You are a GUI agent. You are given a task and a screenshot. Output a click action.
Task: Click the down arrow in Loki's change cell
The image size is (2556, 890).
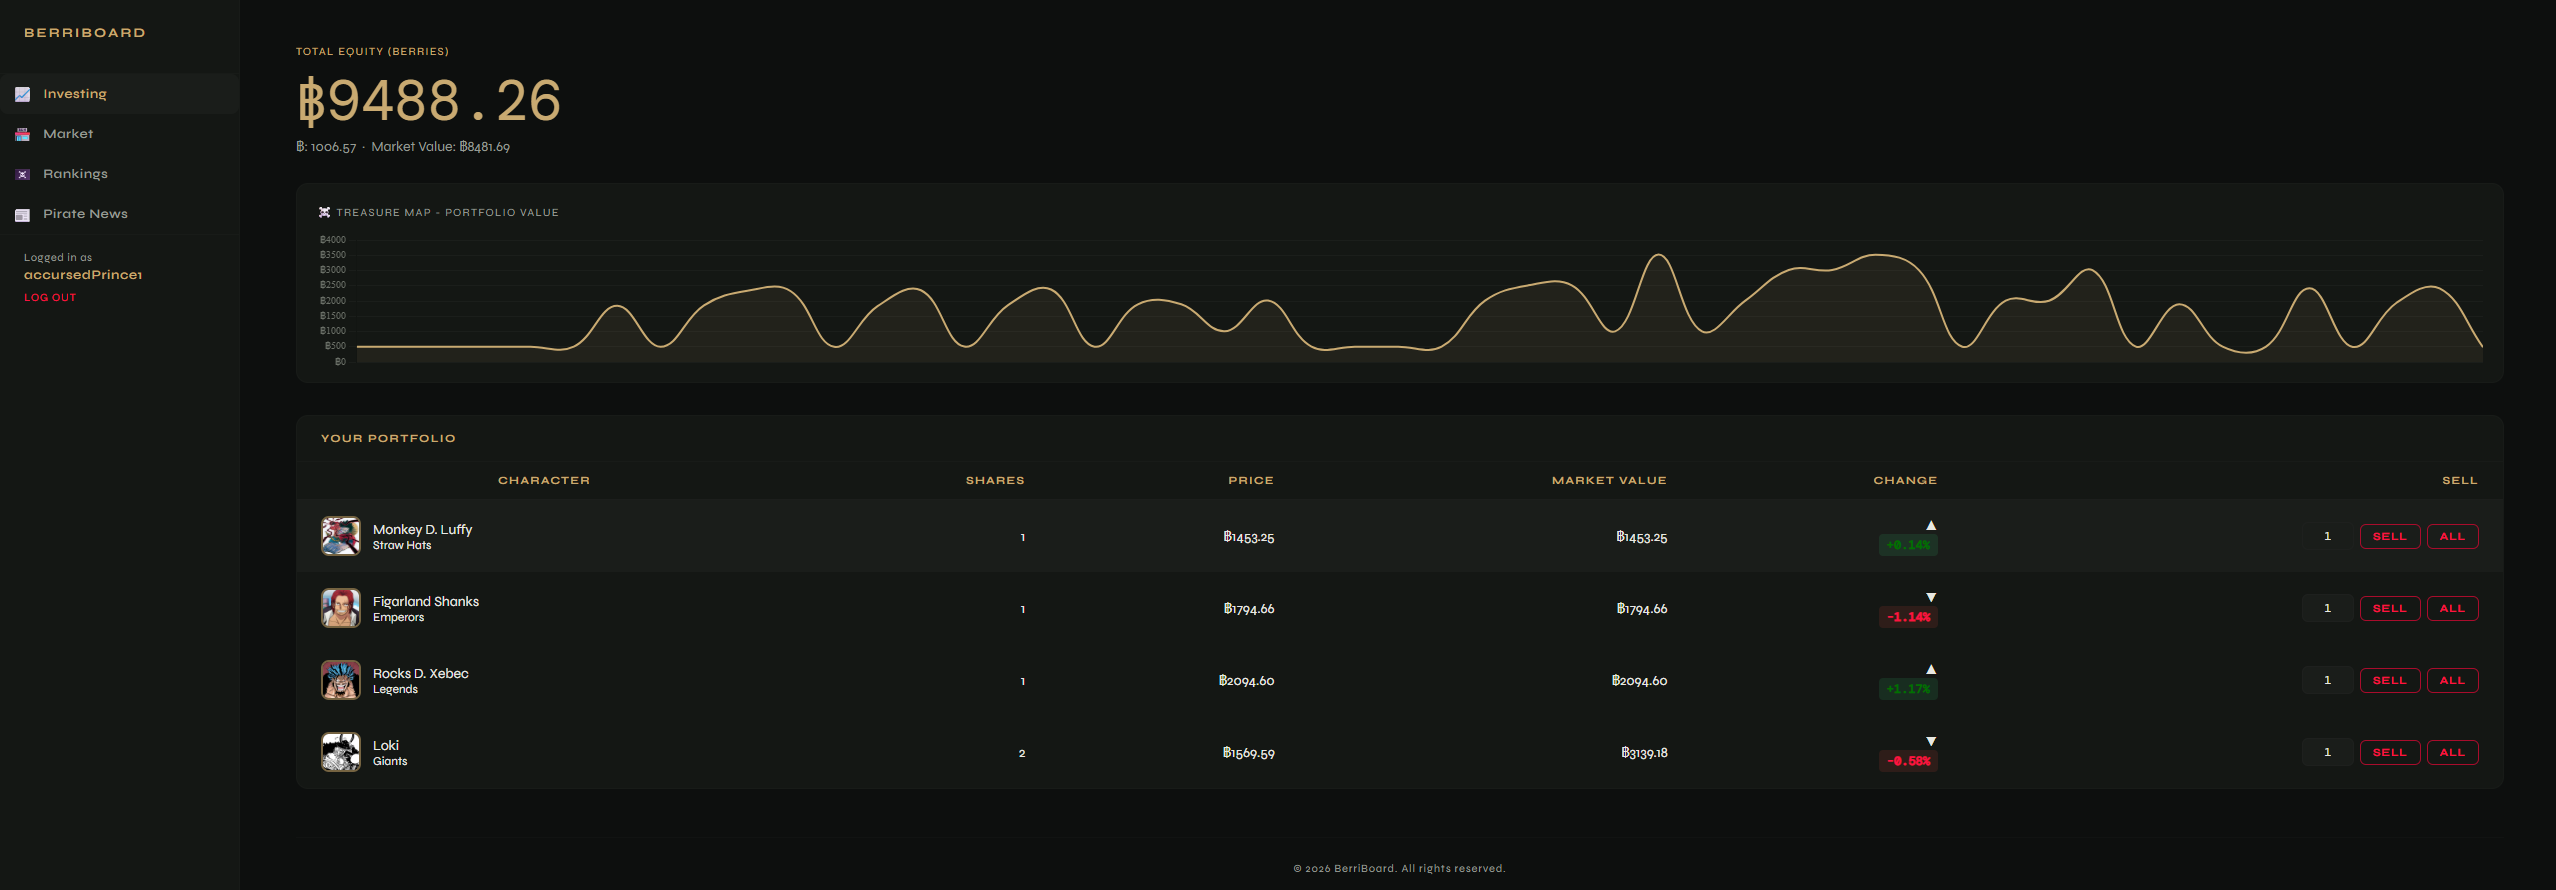click(x=1931, y=741)
